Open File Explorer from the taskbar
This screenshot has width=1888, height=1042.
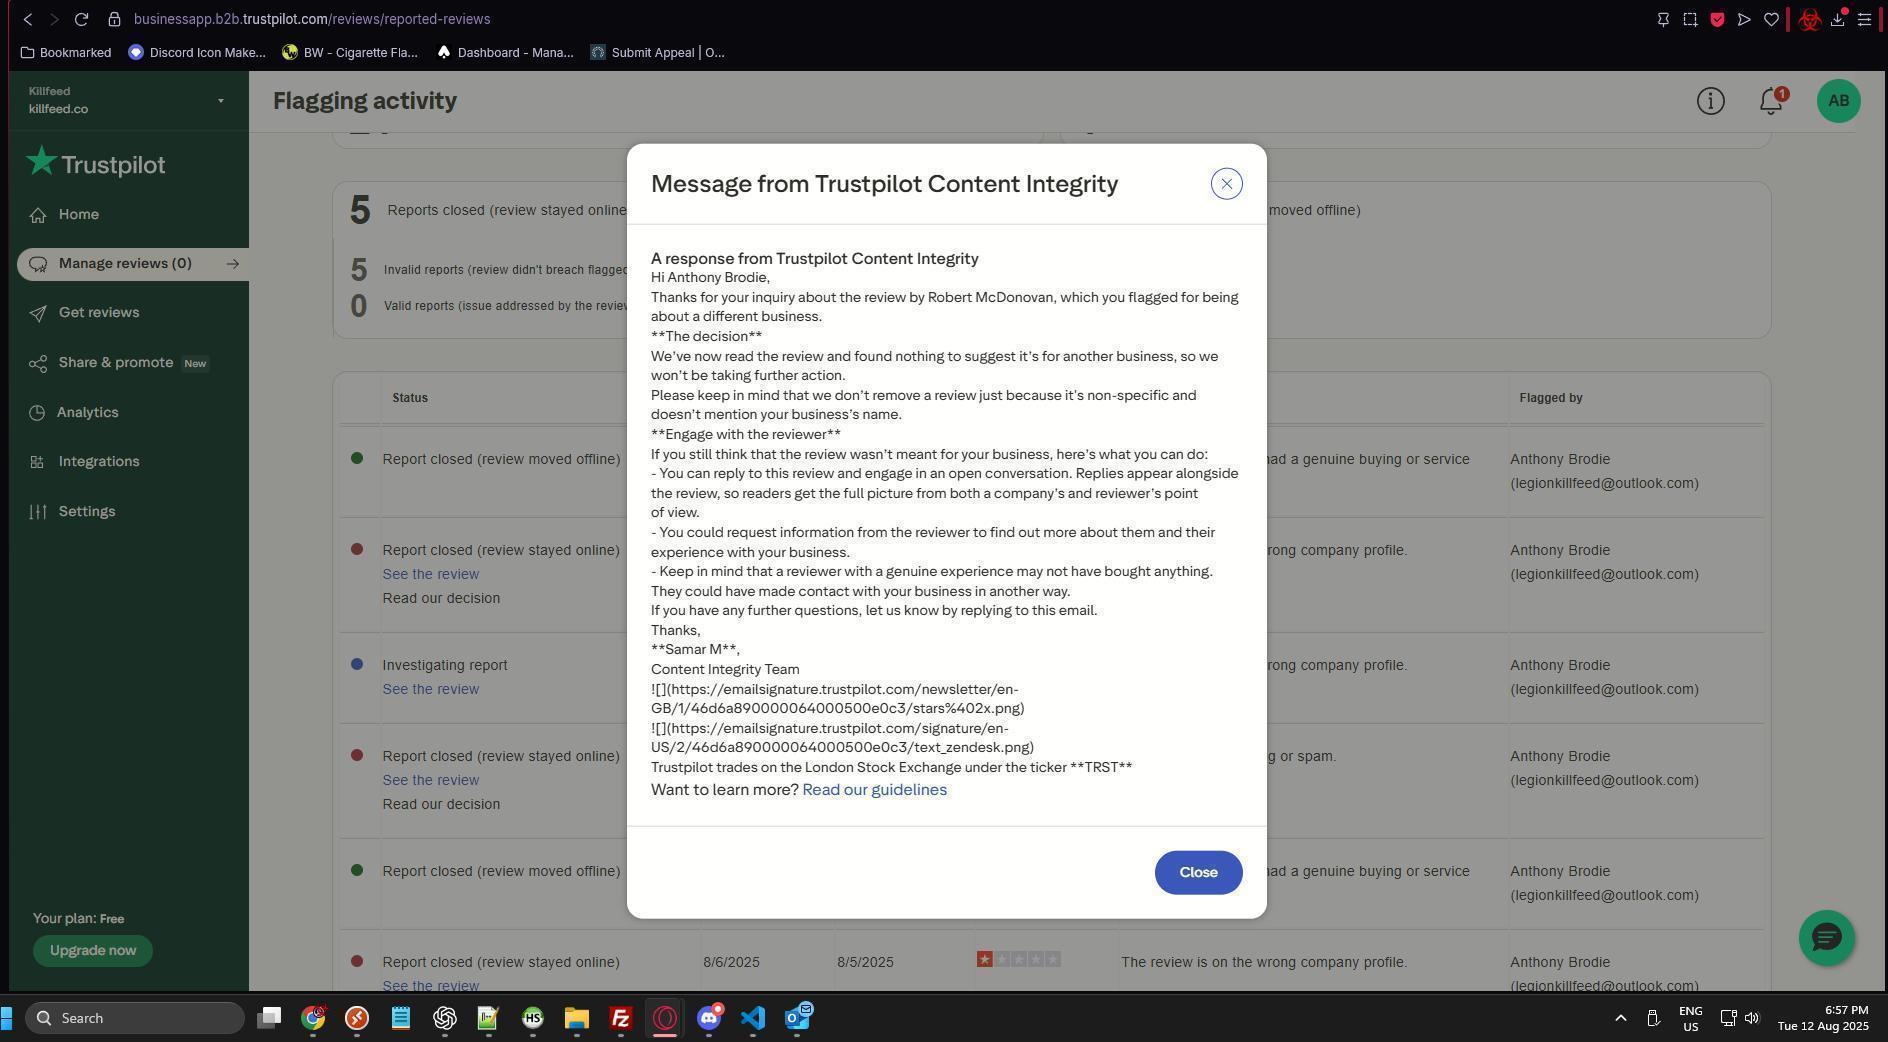pos(577,1018)
